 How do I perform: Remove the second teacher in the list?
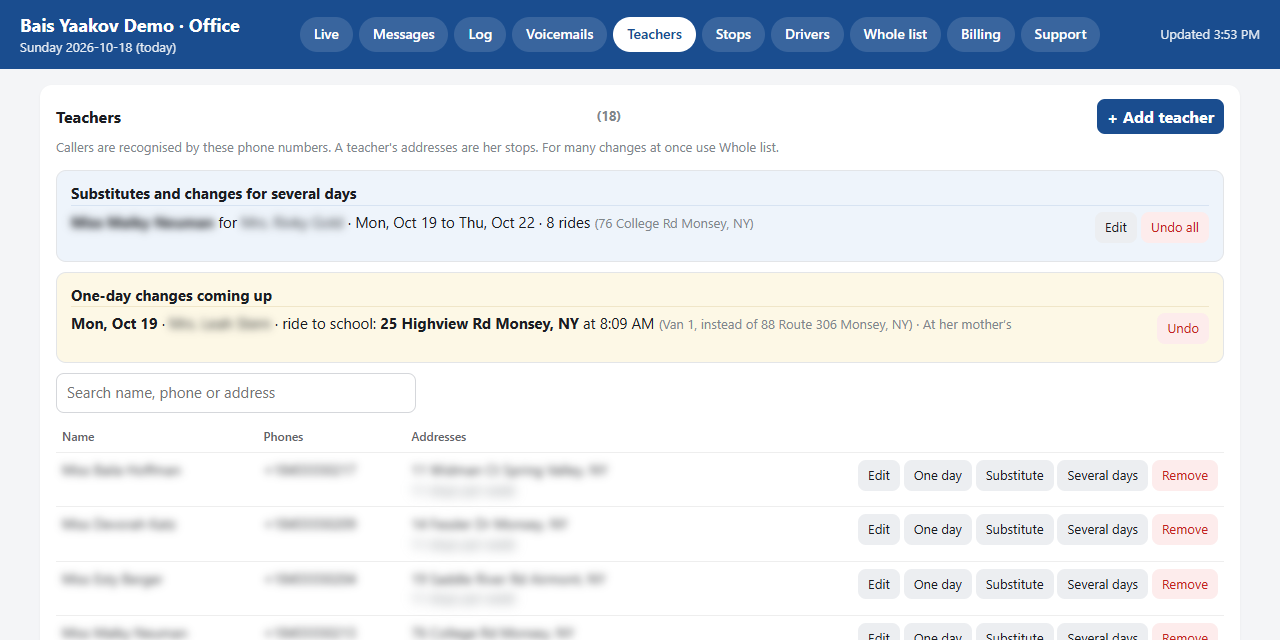pyautogui.click(x=1185, y=530)
